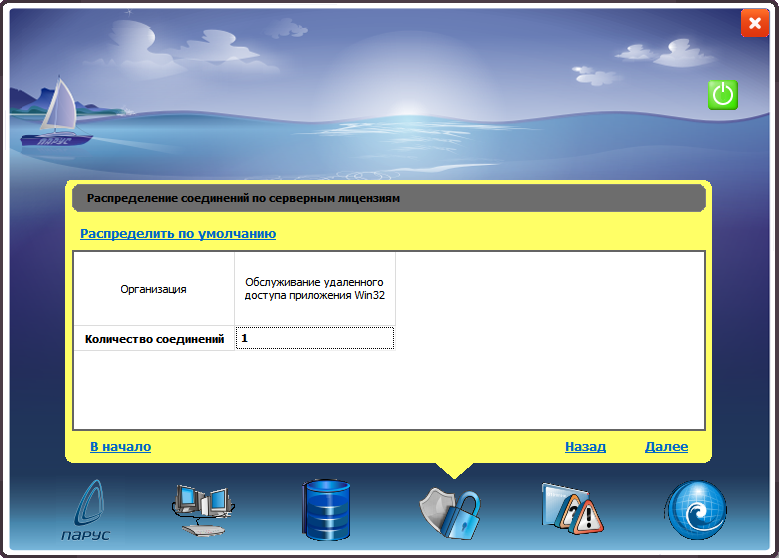This screenshot has width=779, height=558.
Task: Select the shield and padlock licensing icon
Action: 450,513
